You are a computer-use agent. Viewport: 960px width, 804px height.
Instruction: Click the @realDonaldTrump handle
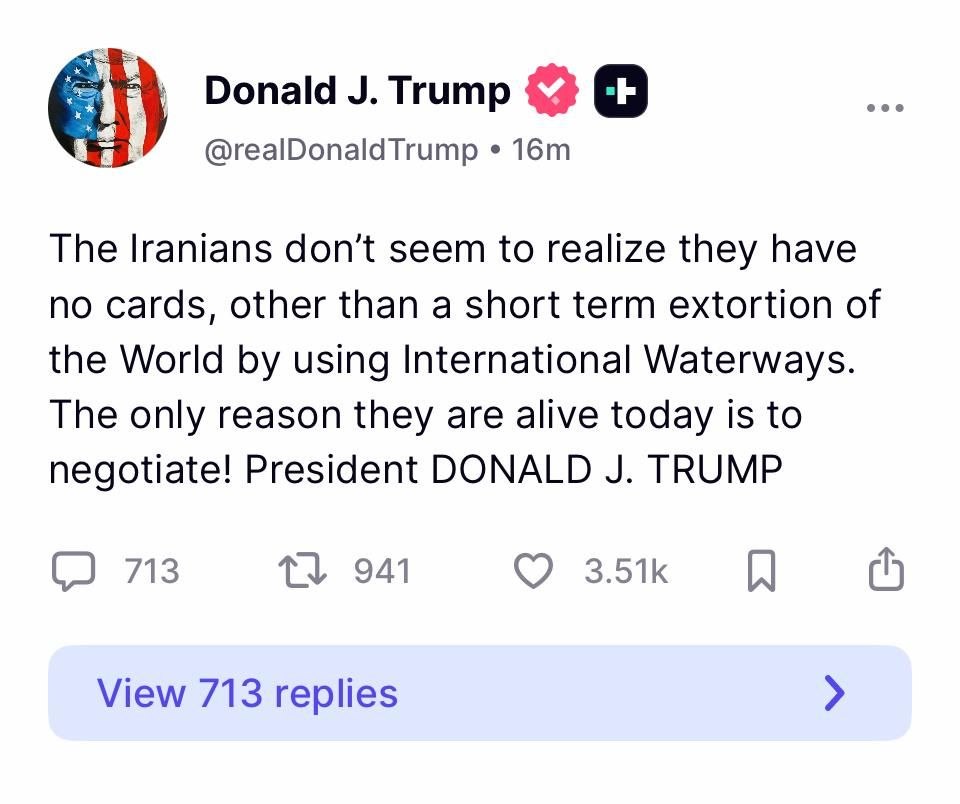point(341,150)
